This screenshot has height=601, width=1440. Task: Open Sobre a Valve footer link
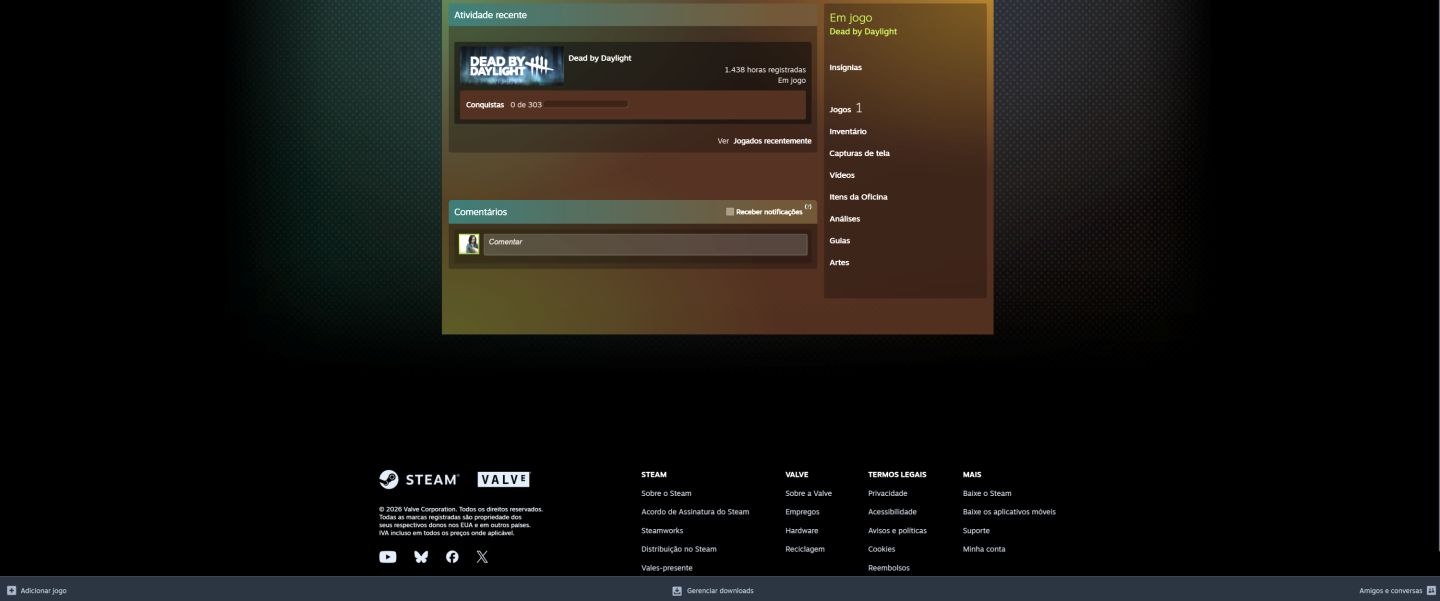click(x=808, y=493)
